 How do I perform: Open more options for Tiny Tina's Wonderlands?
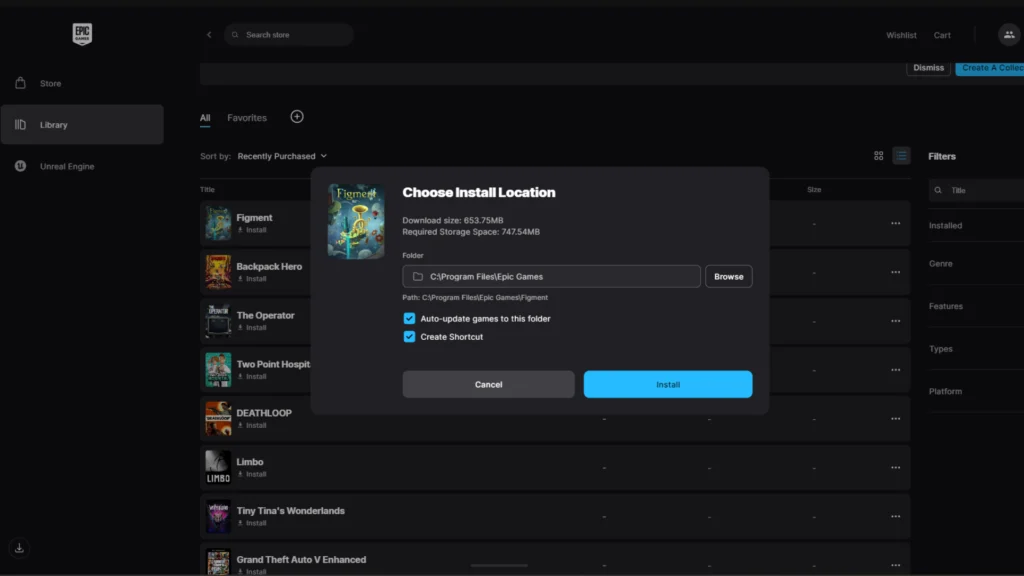pyautogui.click(x=895, y=517)
